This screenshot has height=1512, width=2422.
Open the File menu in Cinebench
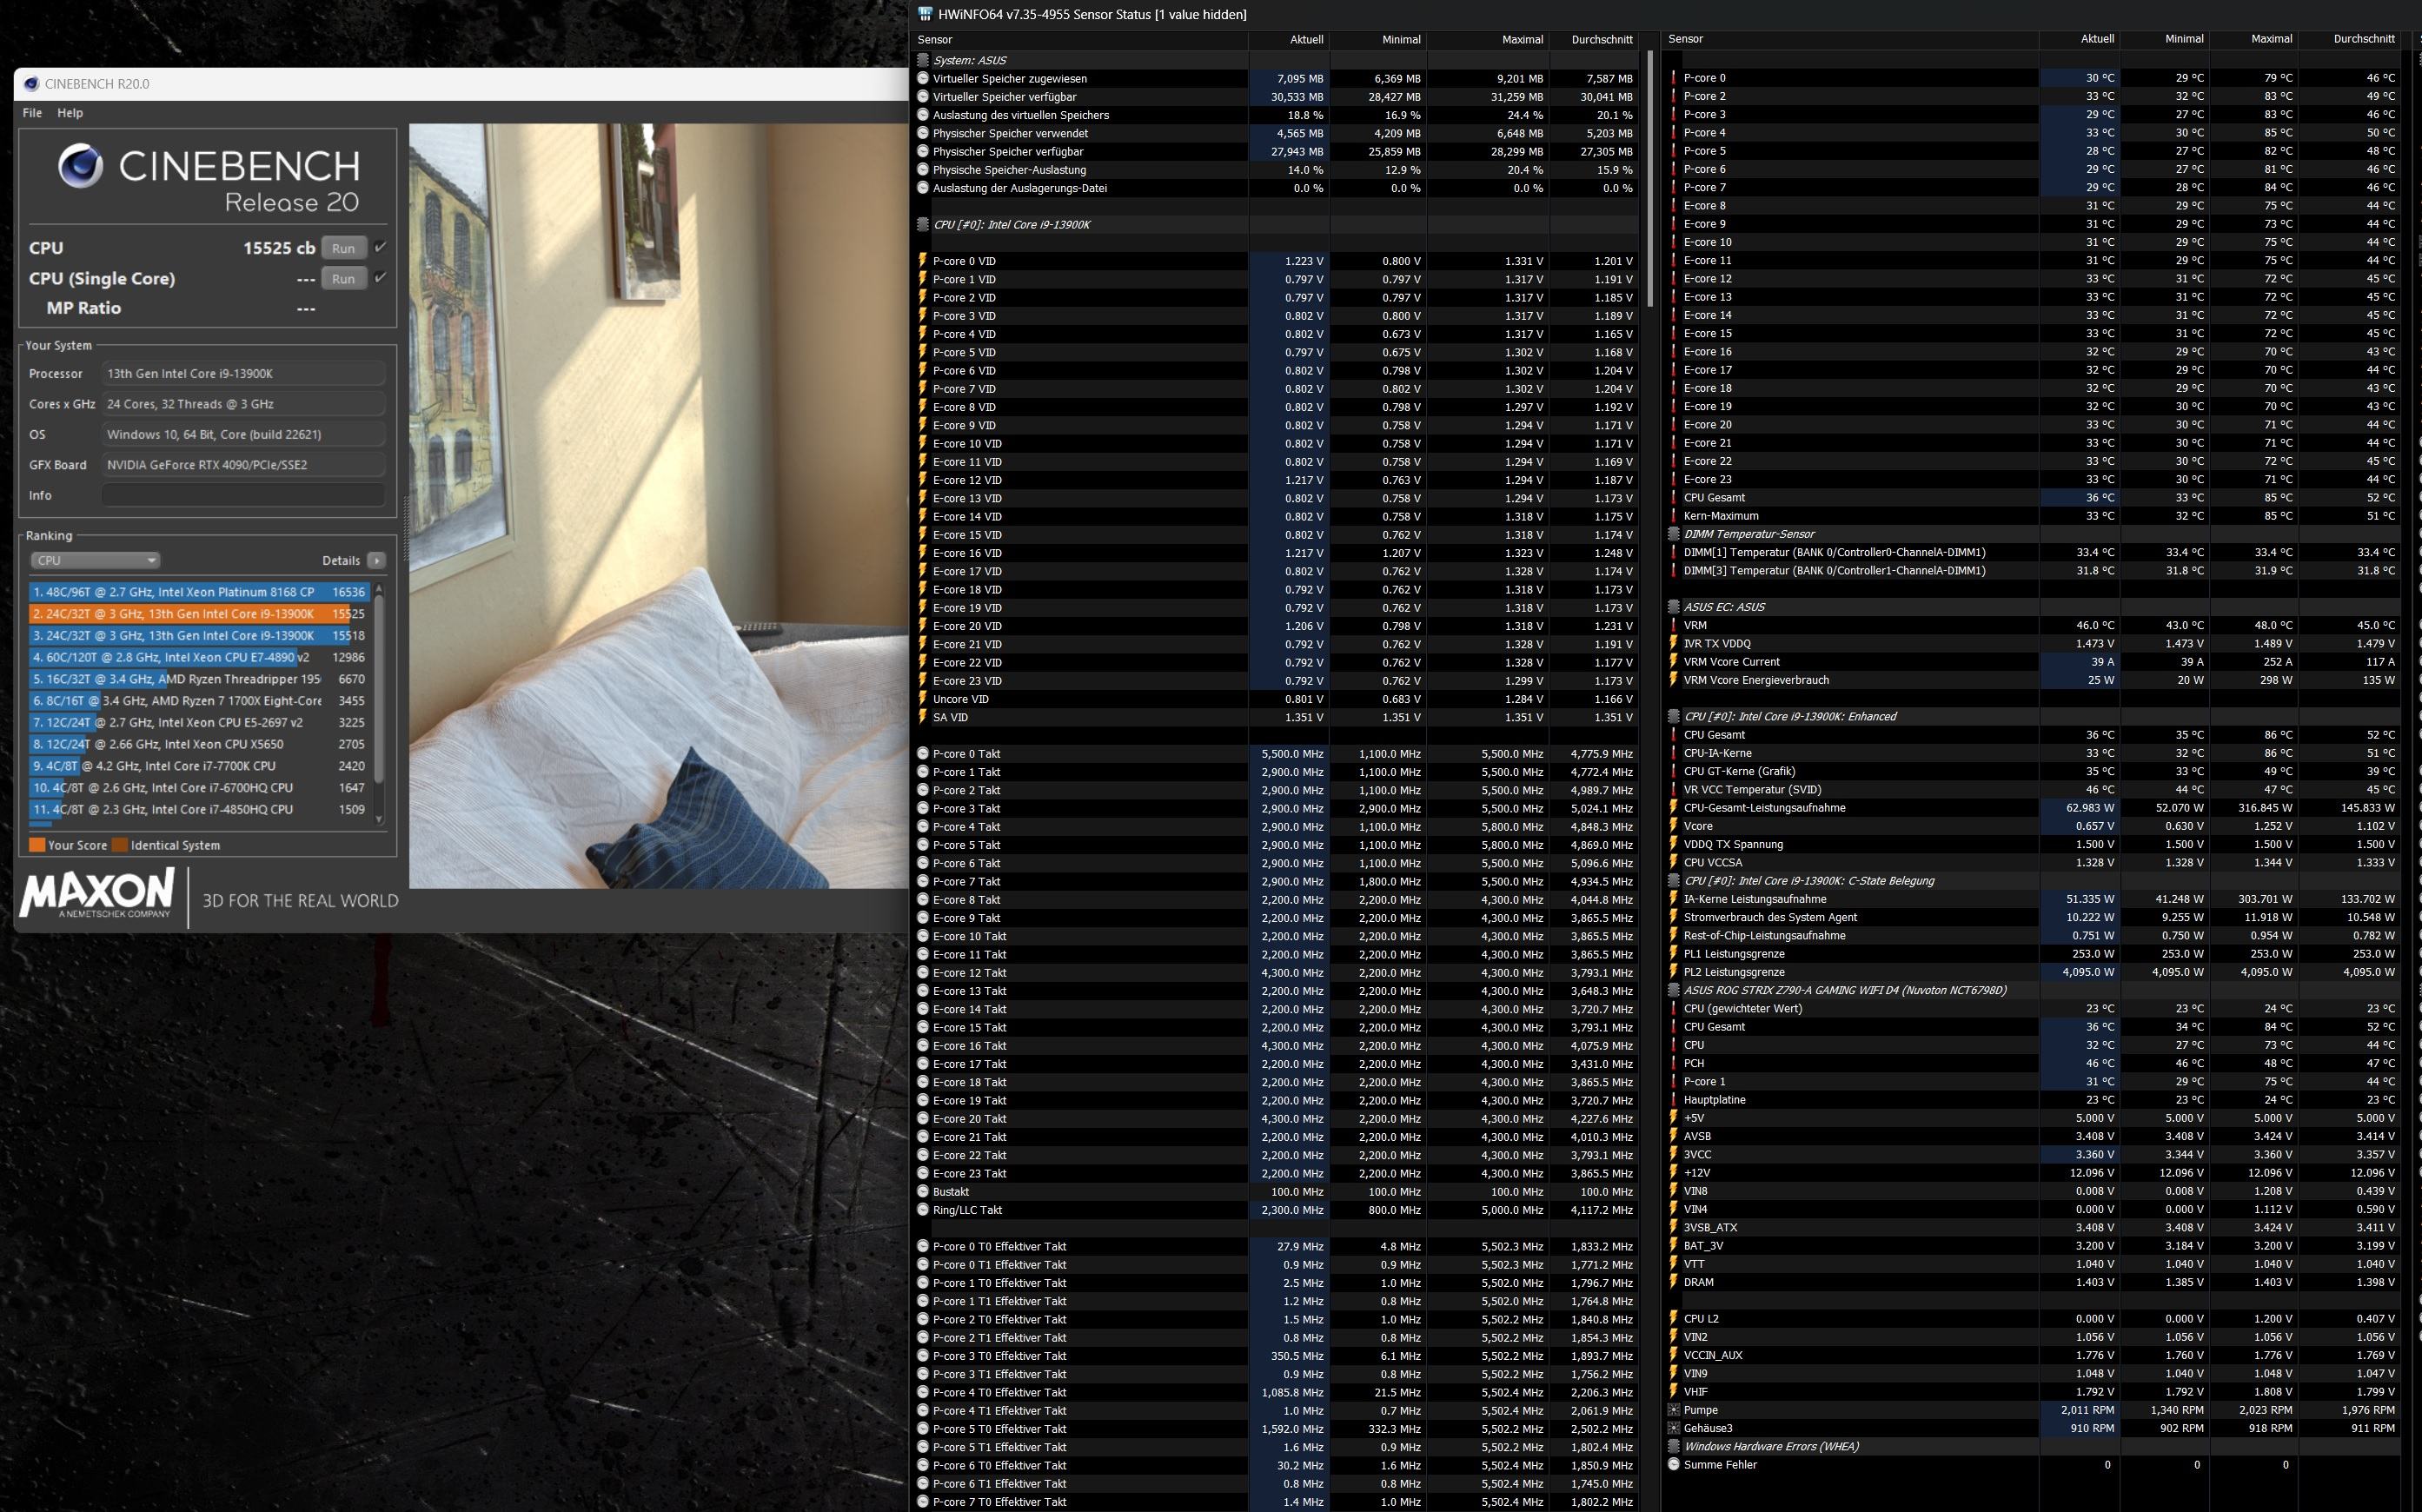tap(32, 113)
